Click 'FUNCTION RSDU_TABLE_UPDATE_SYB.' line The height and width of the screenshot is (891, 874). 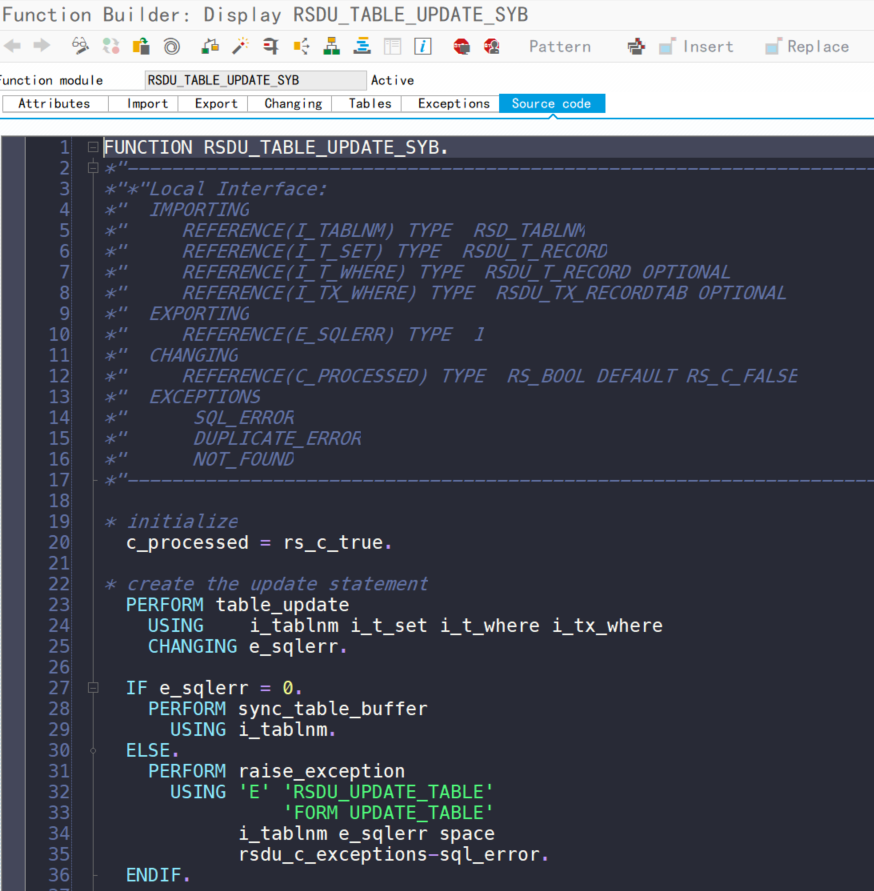[276, 148]
